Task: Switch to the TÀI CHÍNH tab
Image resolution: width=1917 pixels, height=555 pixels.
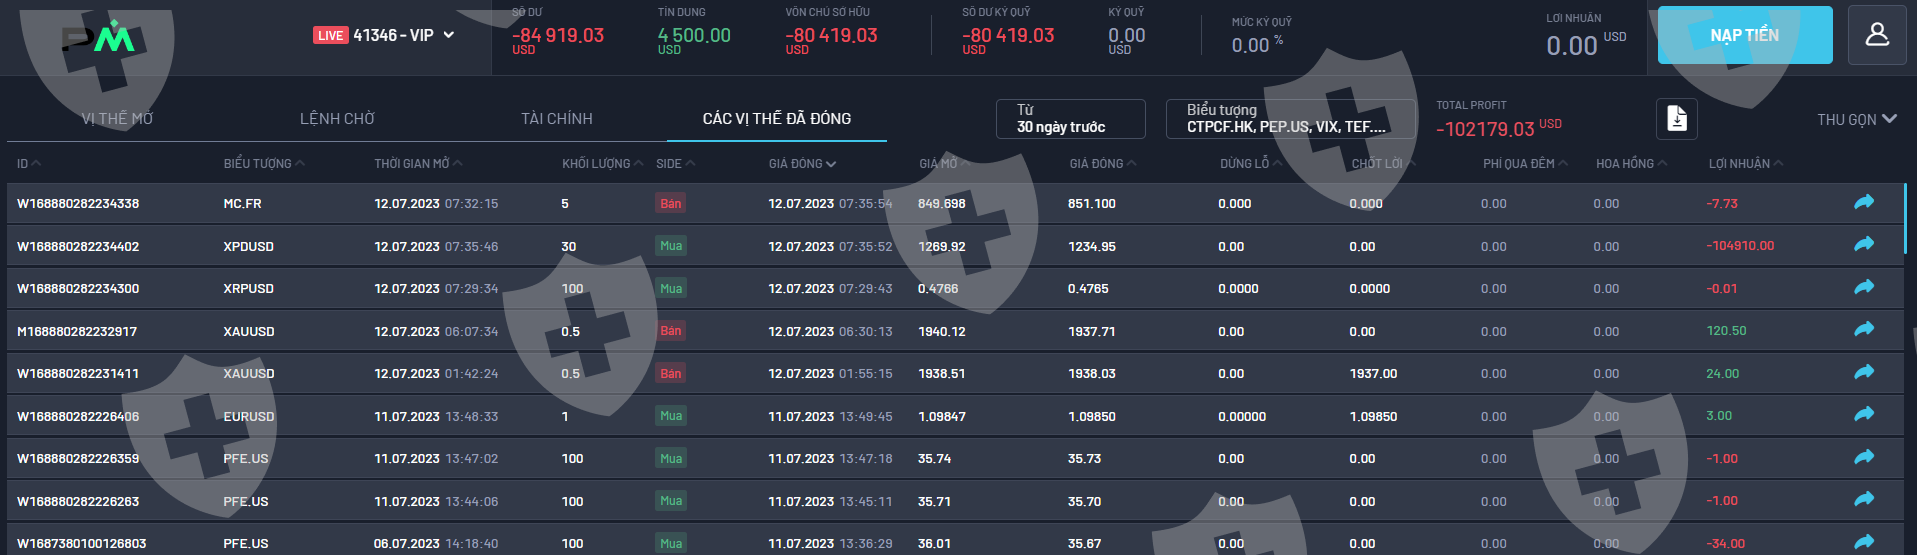Action: (x=556, y=119)
